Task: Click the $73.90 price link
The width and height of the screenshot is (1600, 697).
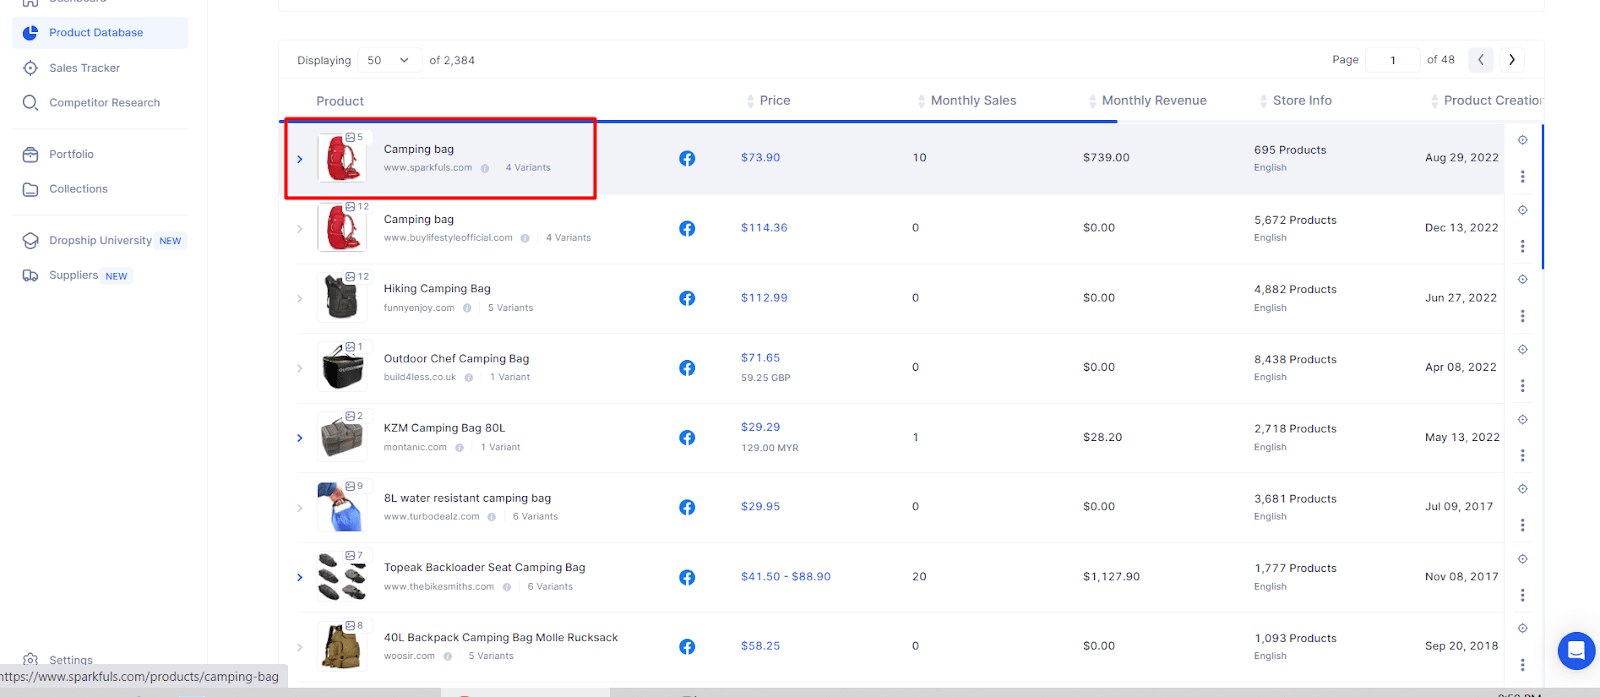Action: (760, 158)
